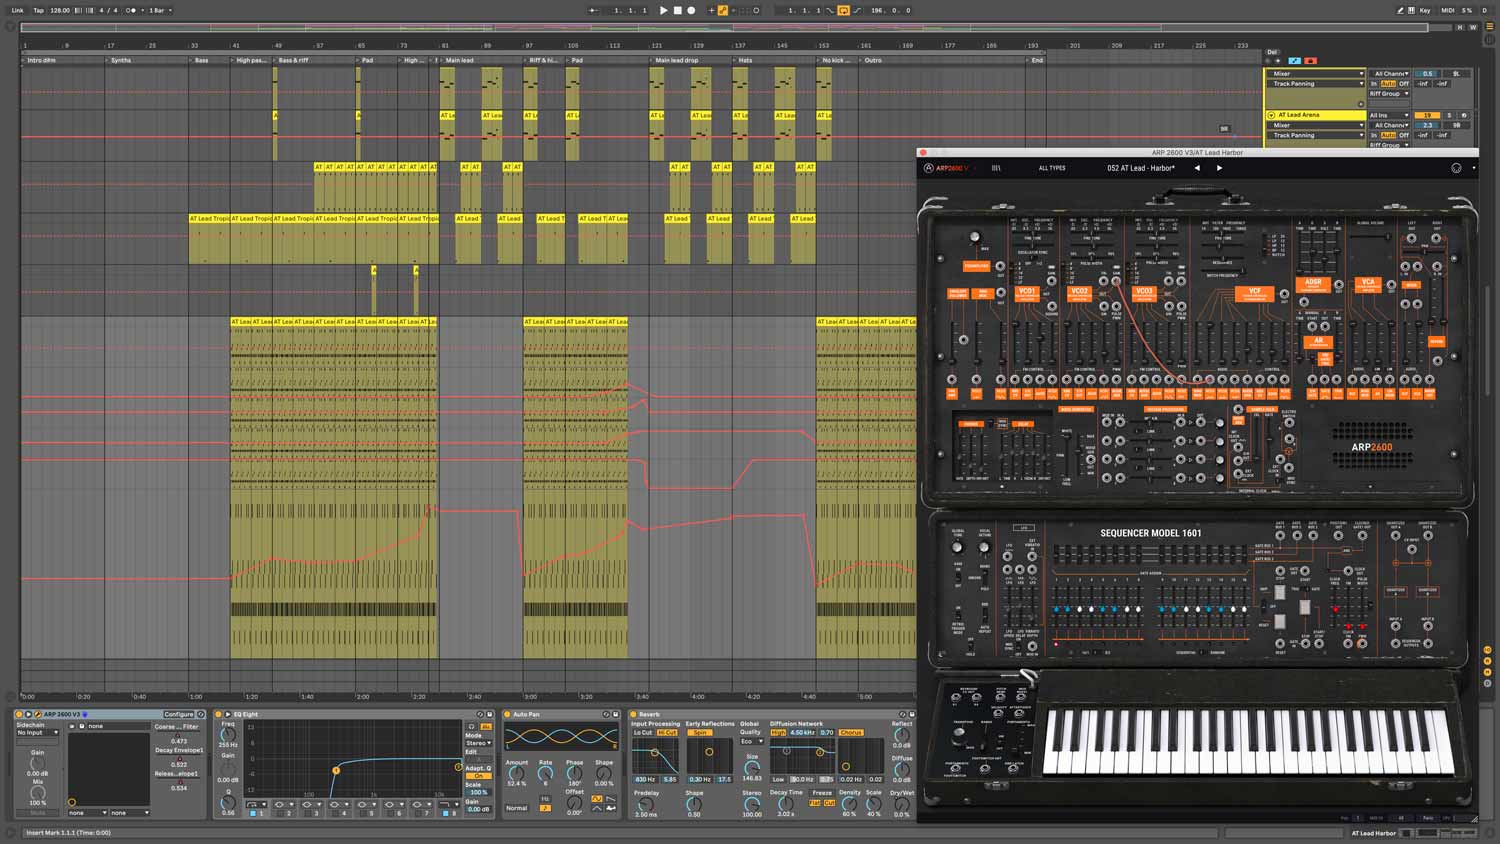The height and width of the screenshot is (844, 1500).
Task: Click the Tap tempo button
Action: tap(38, 10)
